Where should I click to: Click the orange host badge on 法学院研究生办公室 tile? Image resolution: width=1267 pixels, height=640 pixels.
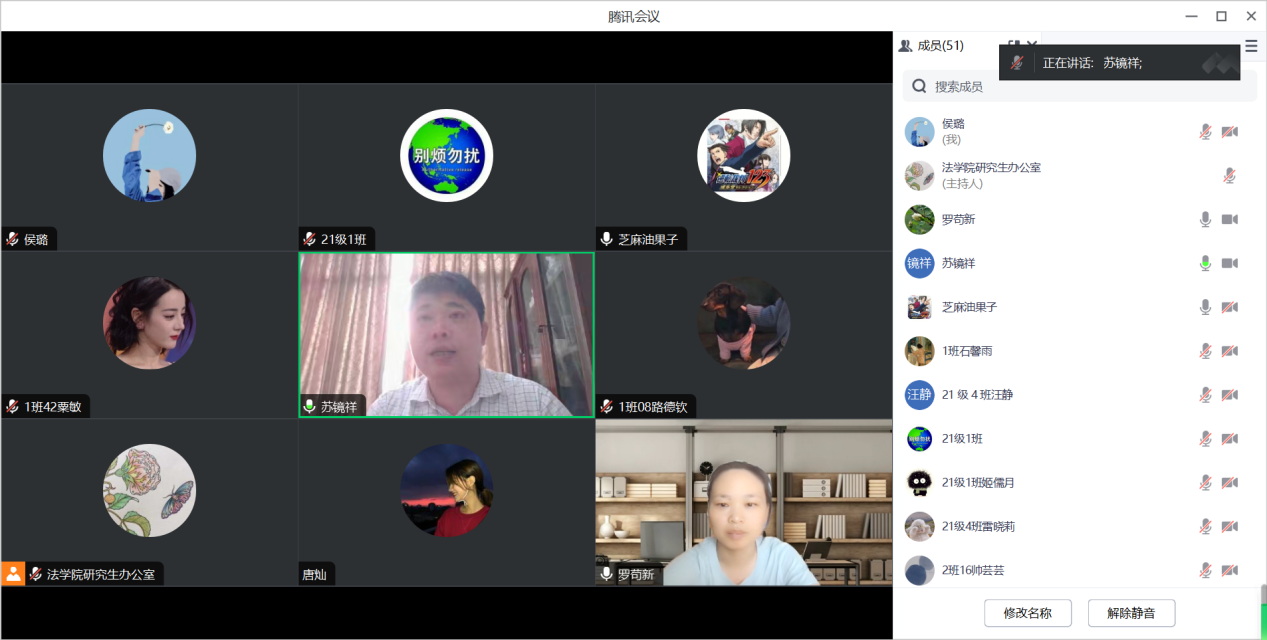[13, 574]
